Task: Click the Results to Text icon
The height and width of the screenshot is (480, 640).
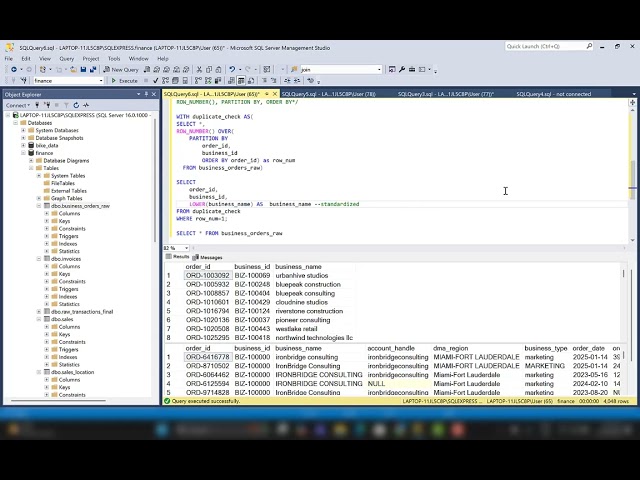Action: click(x=231, y=81)
